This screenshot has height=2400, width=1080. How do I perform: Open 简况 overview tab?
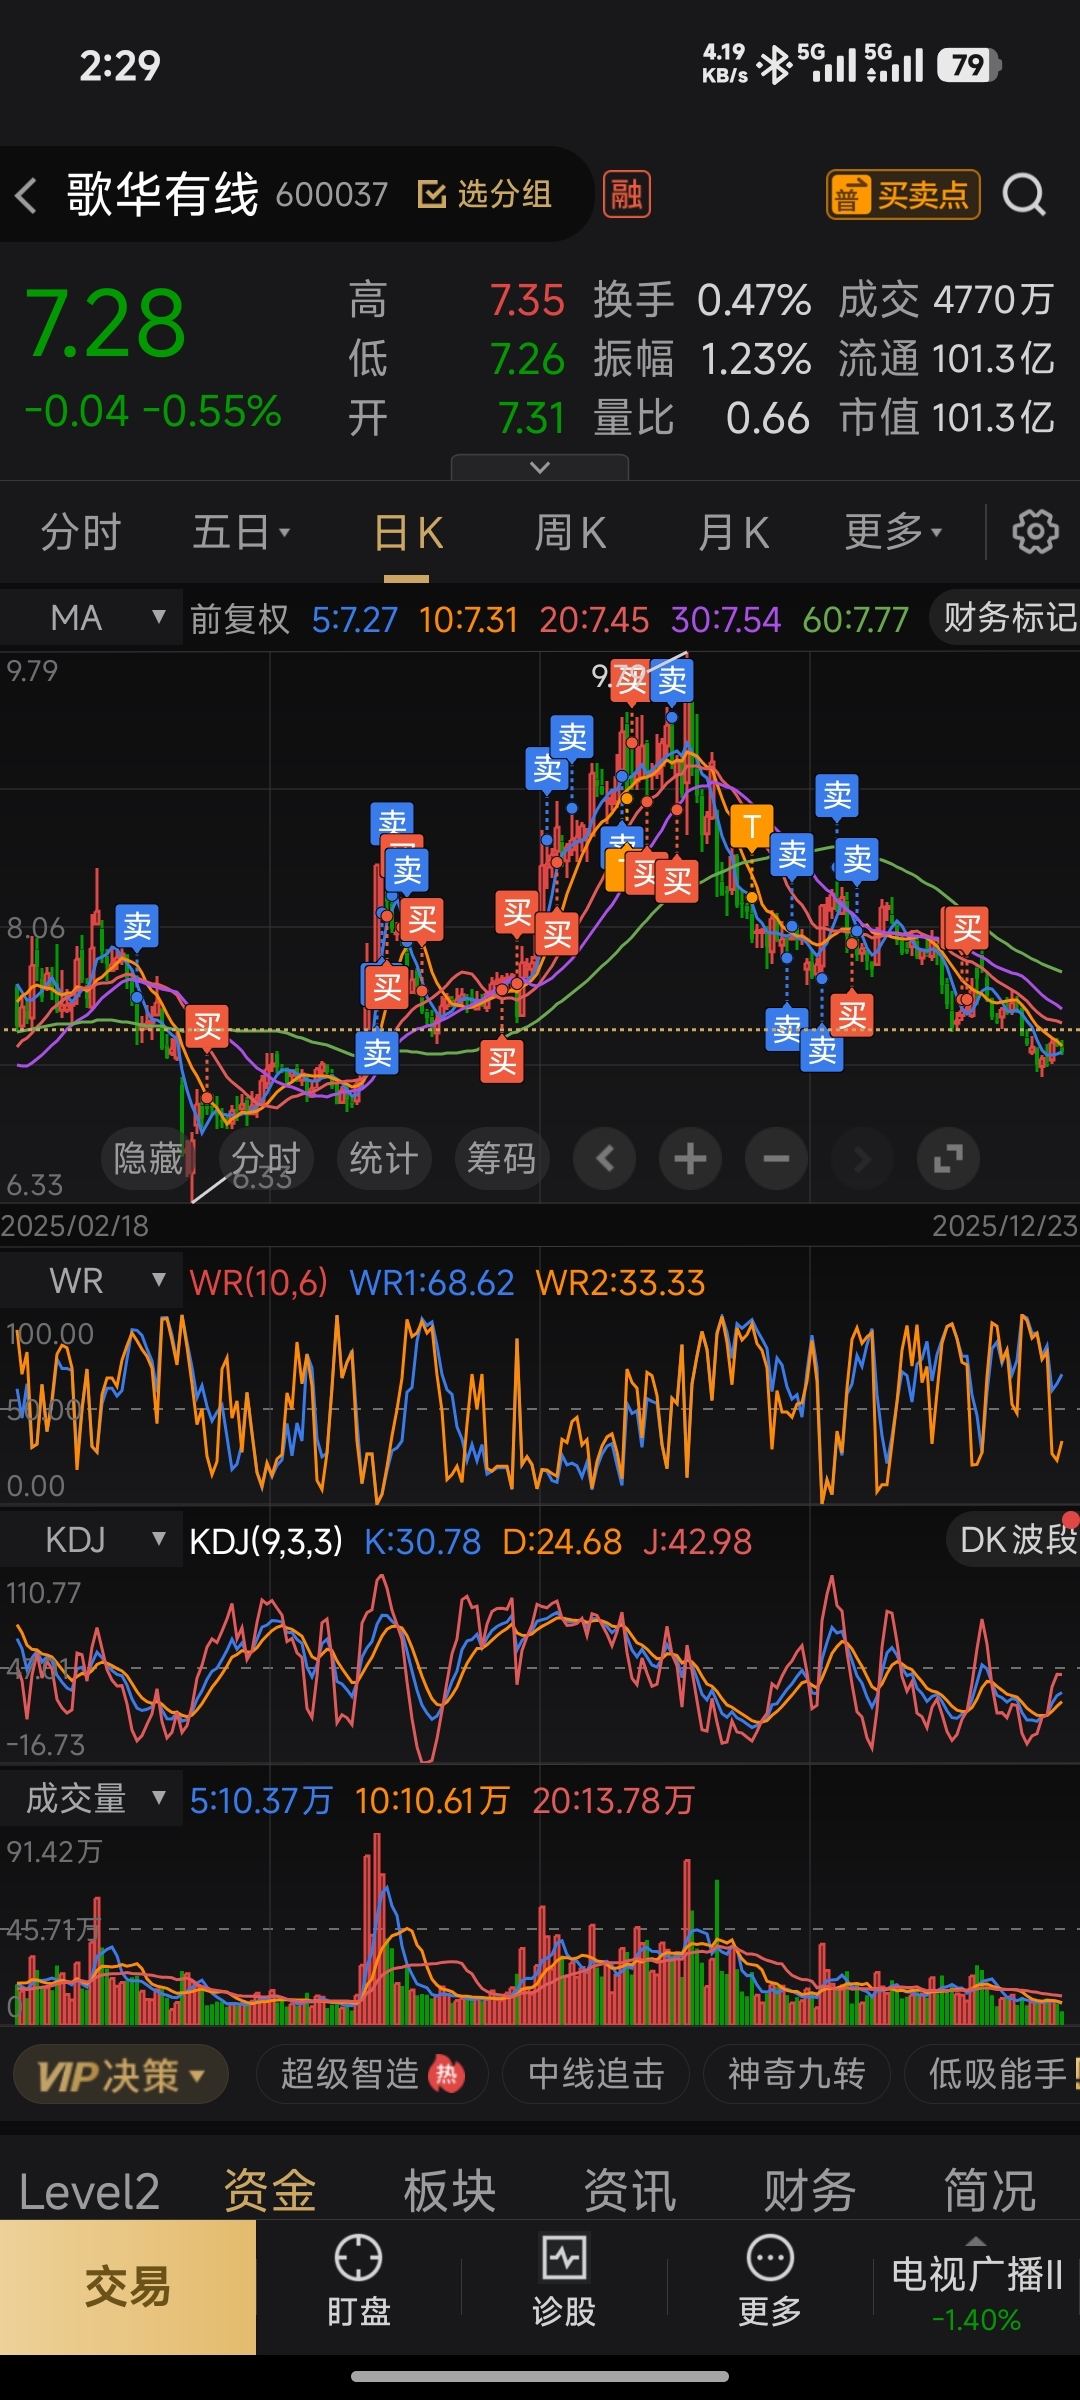(990, 2191)
